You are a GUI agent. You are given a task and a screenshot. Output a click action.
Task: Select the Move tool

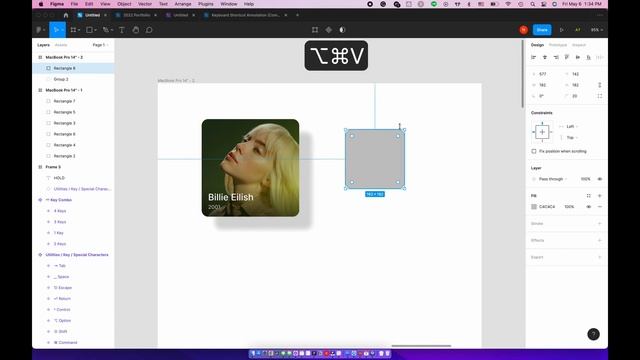(56, 30)
